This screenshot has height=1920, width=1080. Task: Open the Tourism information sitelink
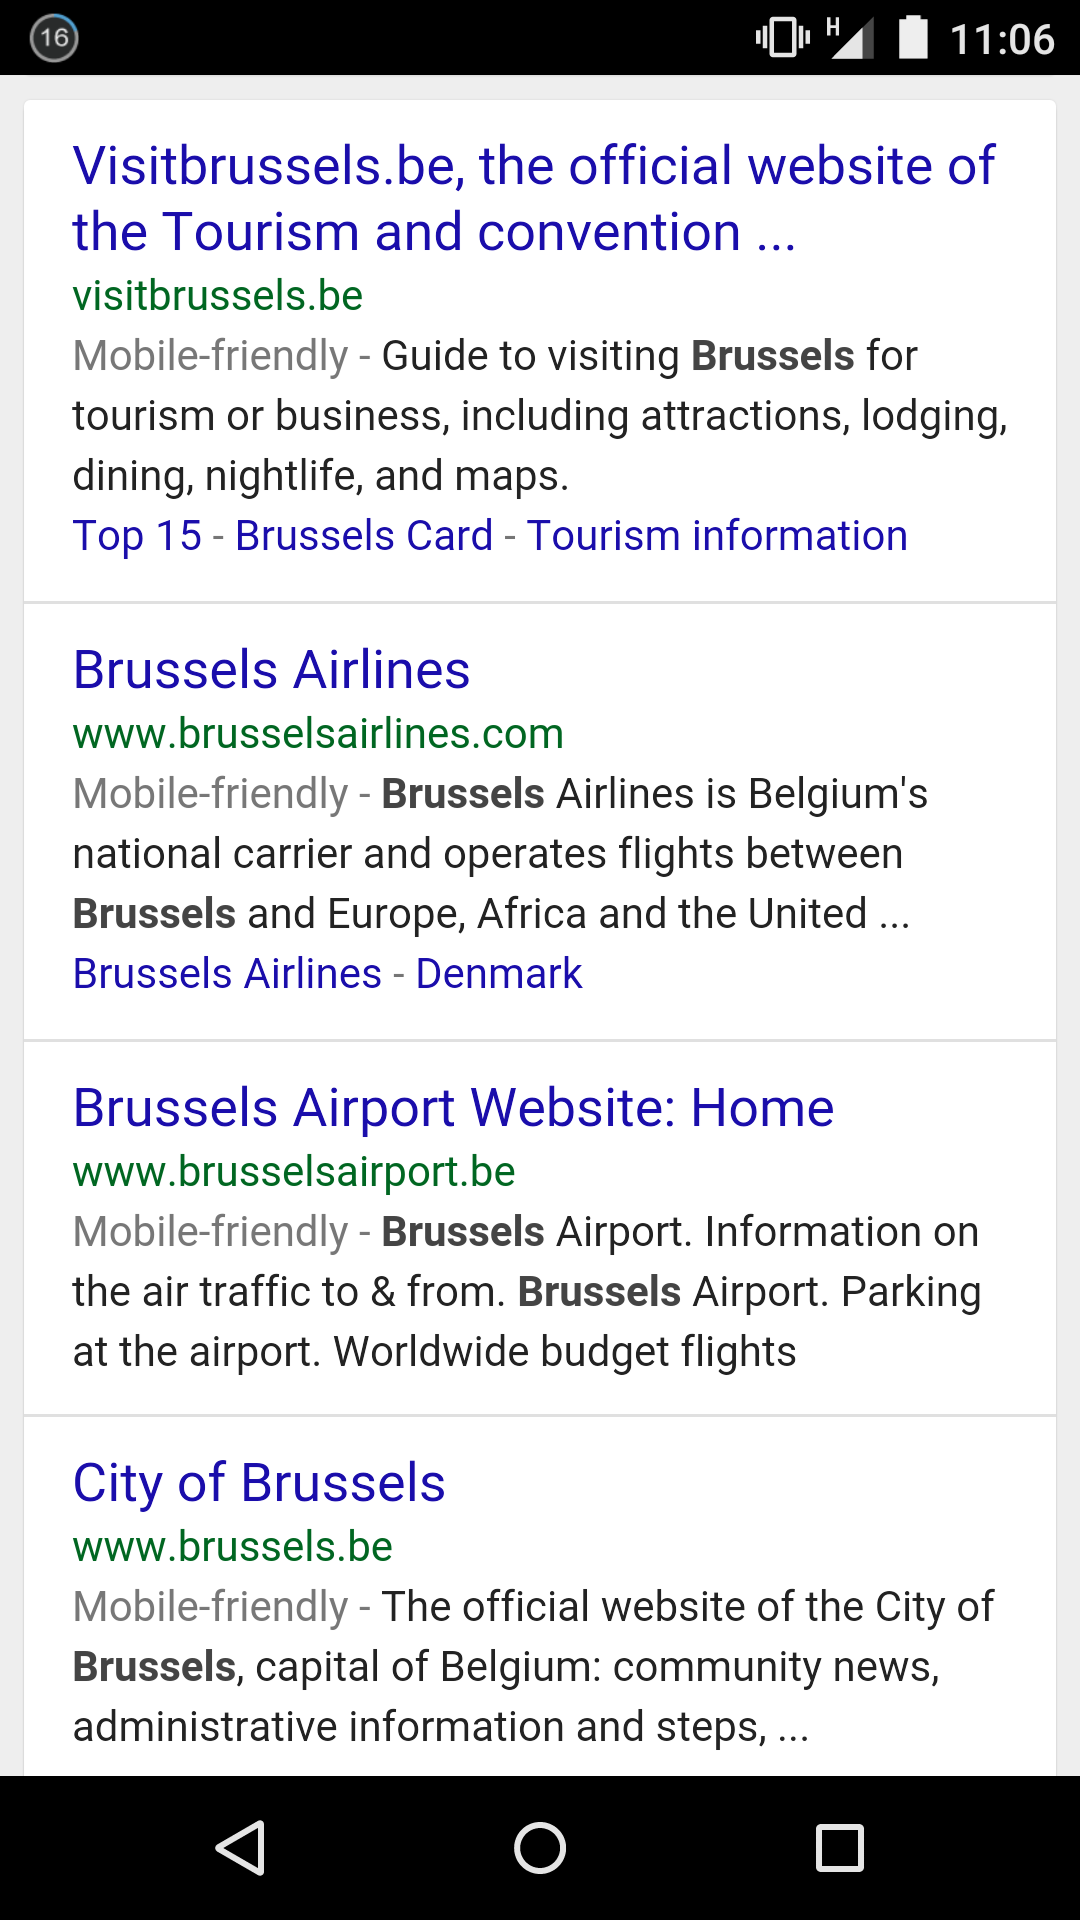[x=717, y=536]
